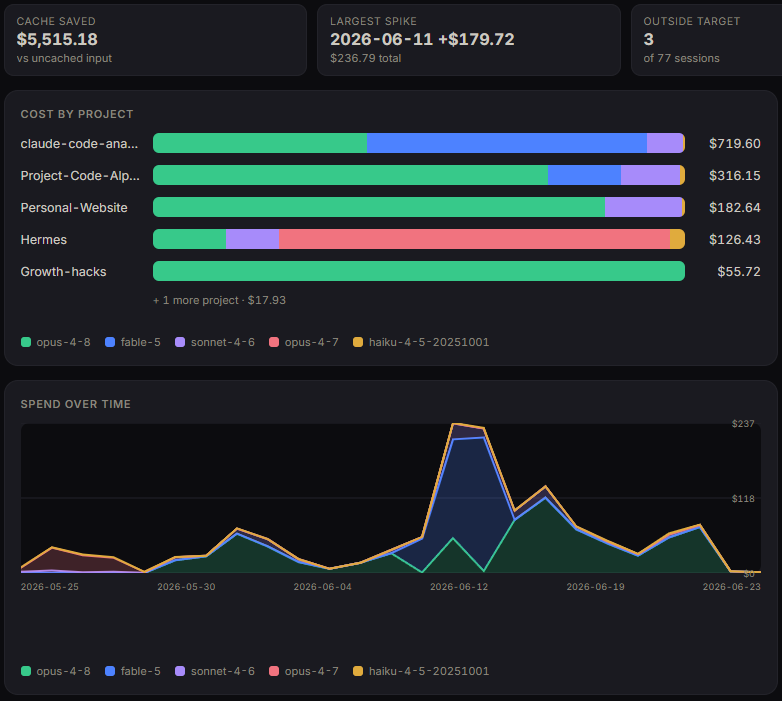The width and height of the screenshot is (782, 701).
Task: Select the Project-Code-Alp... project label
Action: click(x=80, y=175)
